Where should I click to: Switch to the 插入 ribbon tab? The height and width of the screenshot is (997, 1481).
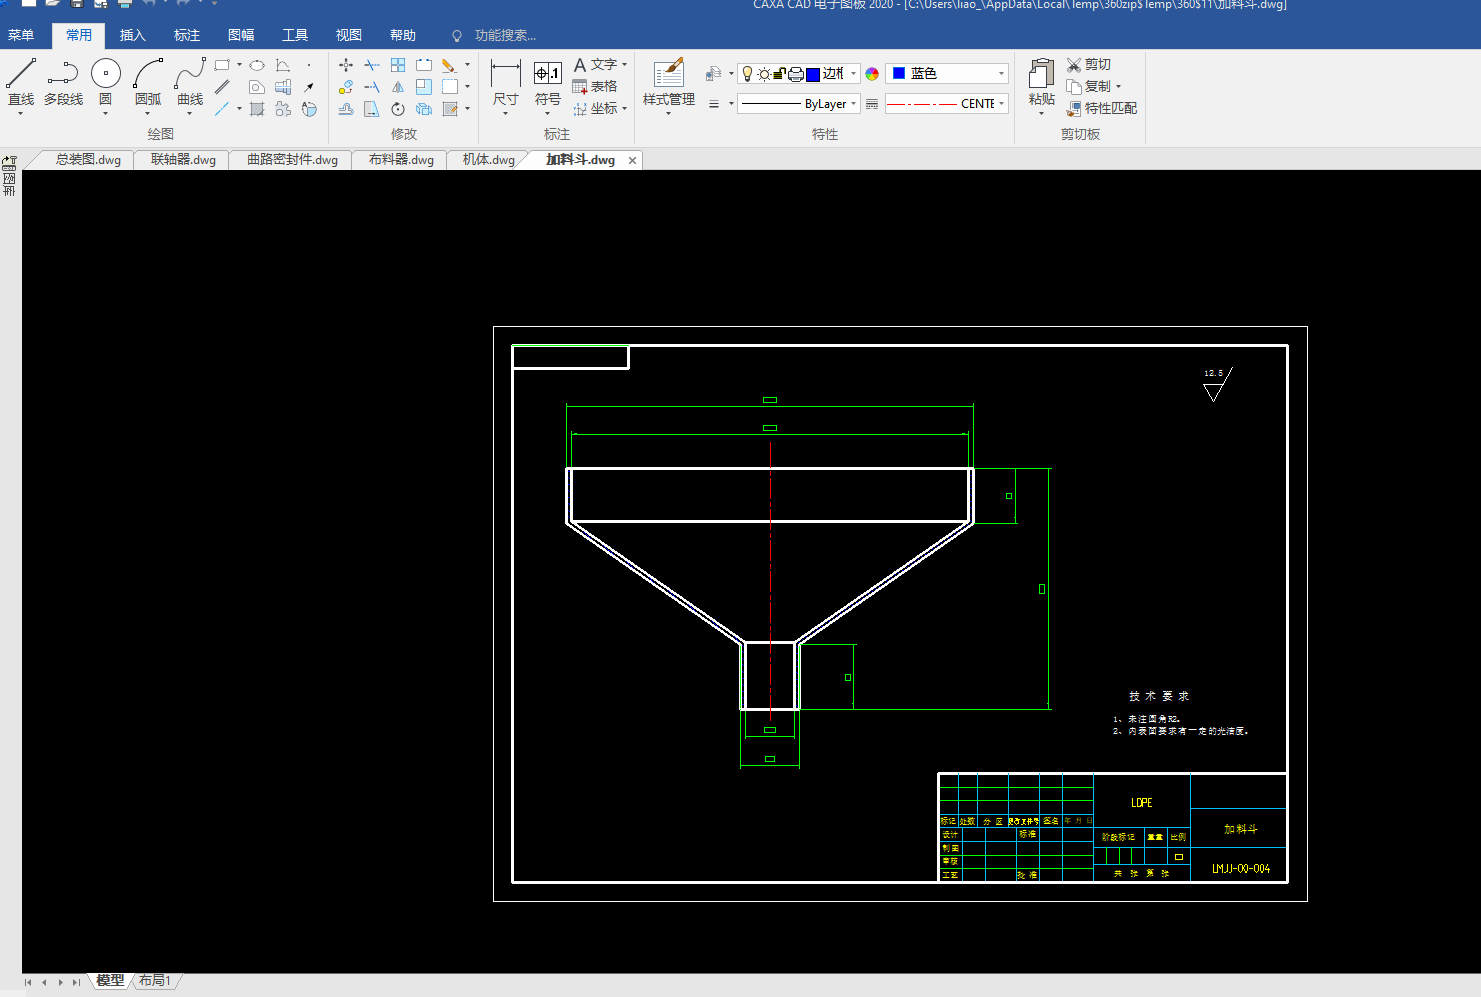point(133,35)
